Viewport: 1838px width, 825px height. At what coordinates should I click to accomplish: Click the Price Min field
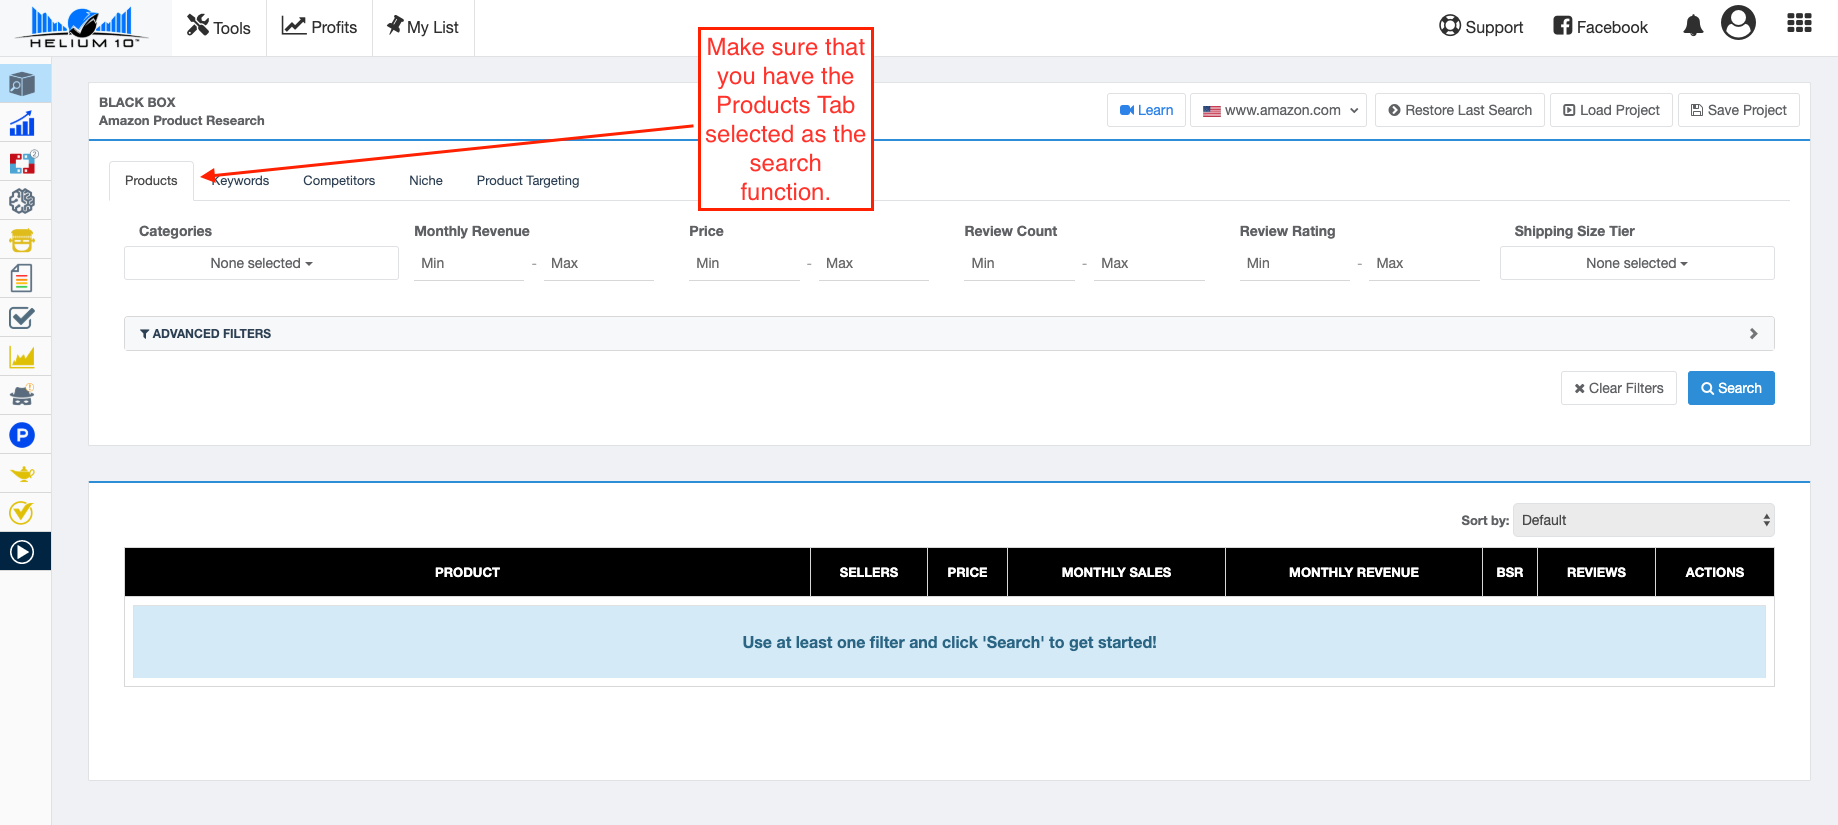pos(744,263)
